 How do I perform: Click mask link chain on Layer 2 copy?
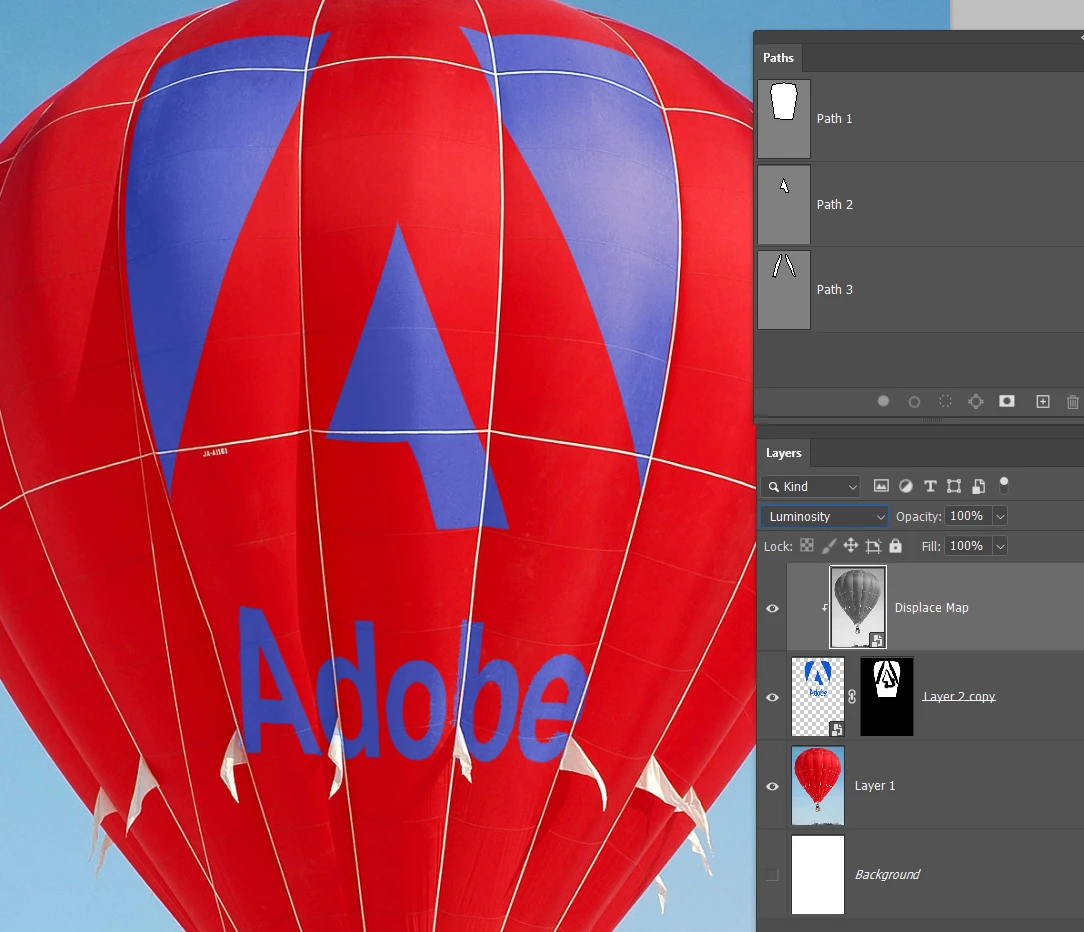point(852,697)
